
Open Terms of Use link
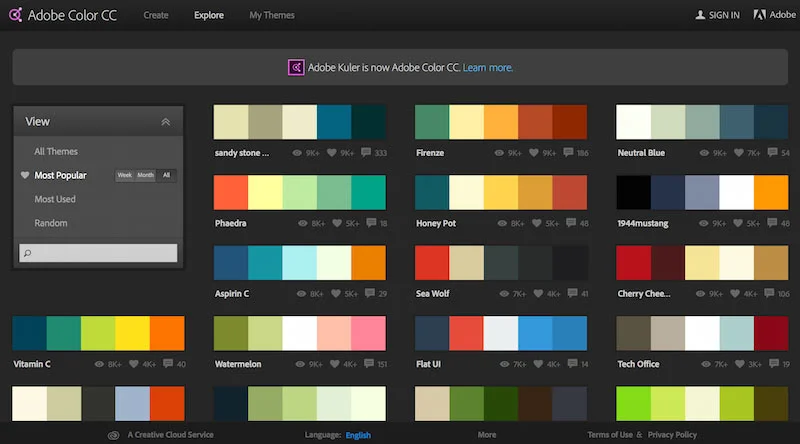click(610, 435)
